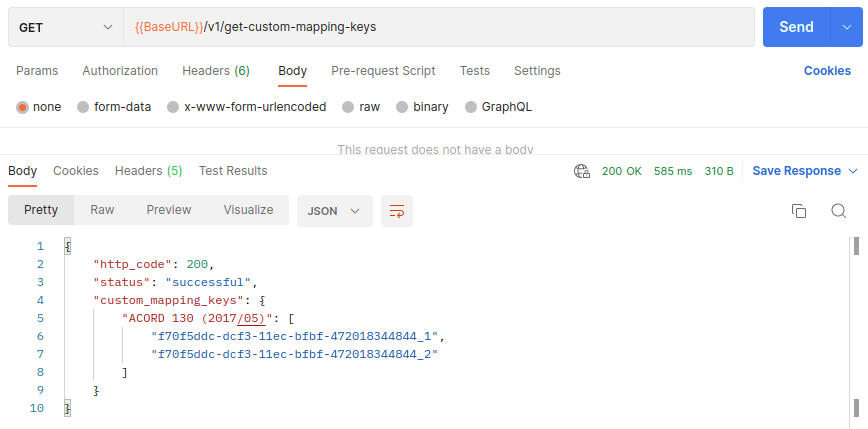The image size is (868, 429).
Task: Click the request URL field
Action: [x=440, y=27]
